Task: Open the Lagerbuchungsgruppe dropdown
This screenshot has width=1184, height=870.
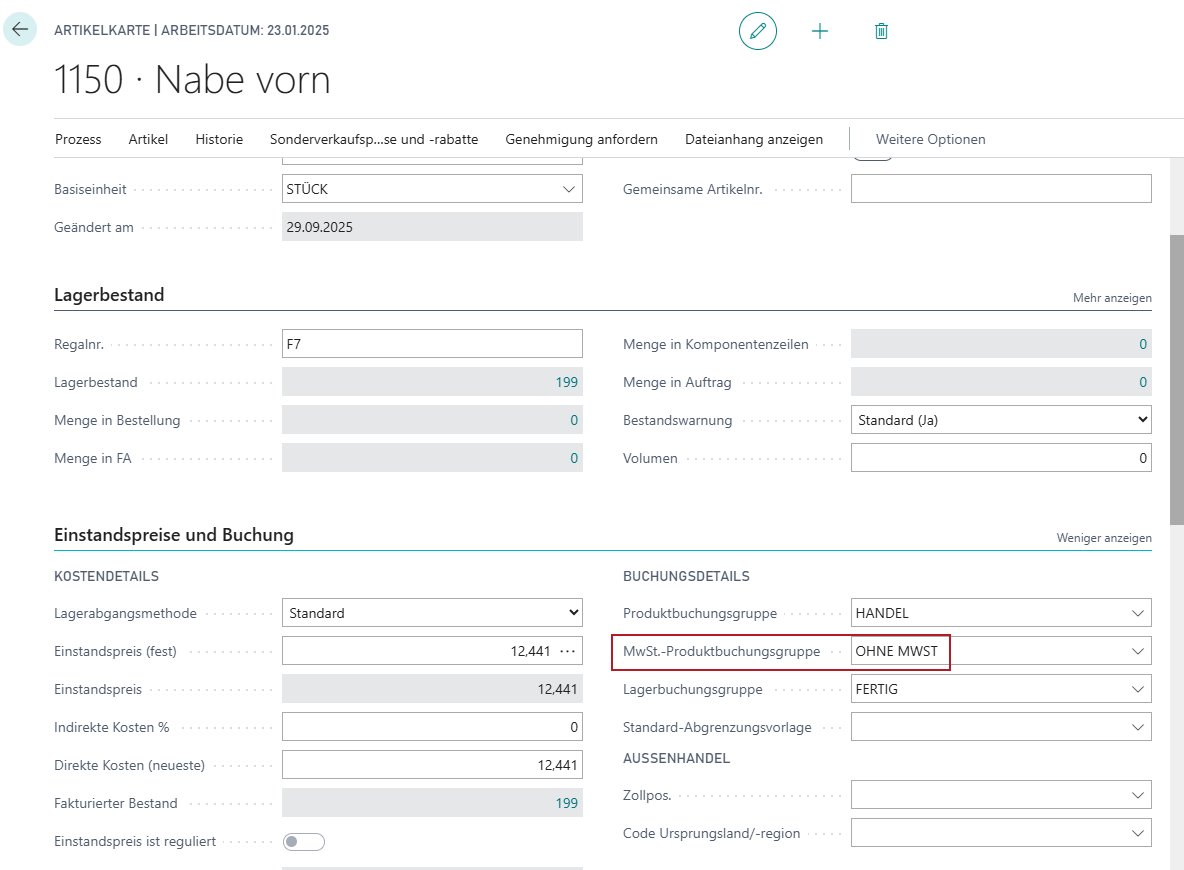Action: pyautogui.click(x=1137, y=689)
